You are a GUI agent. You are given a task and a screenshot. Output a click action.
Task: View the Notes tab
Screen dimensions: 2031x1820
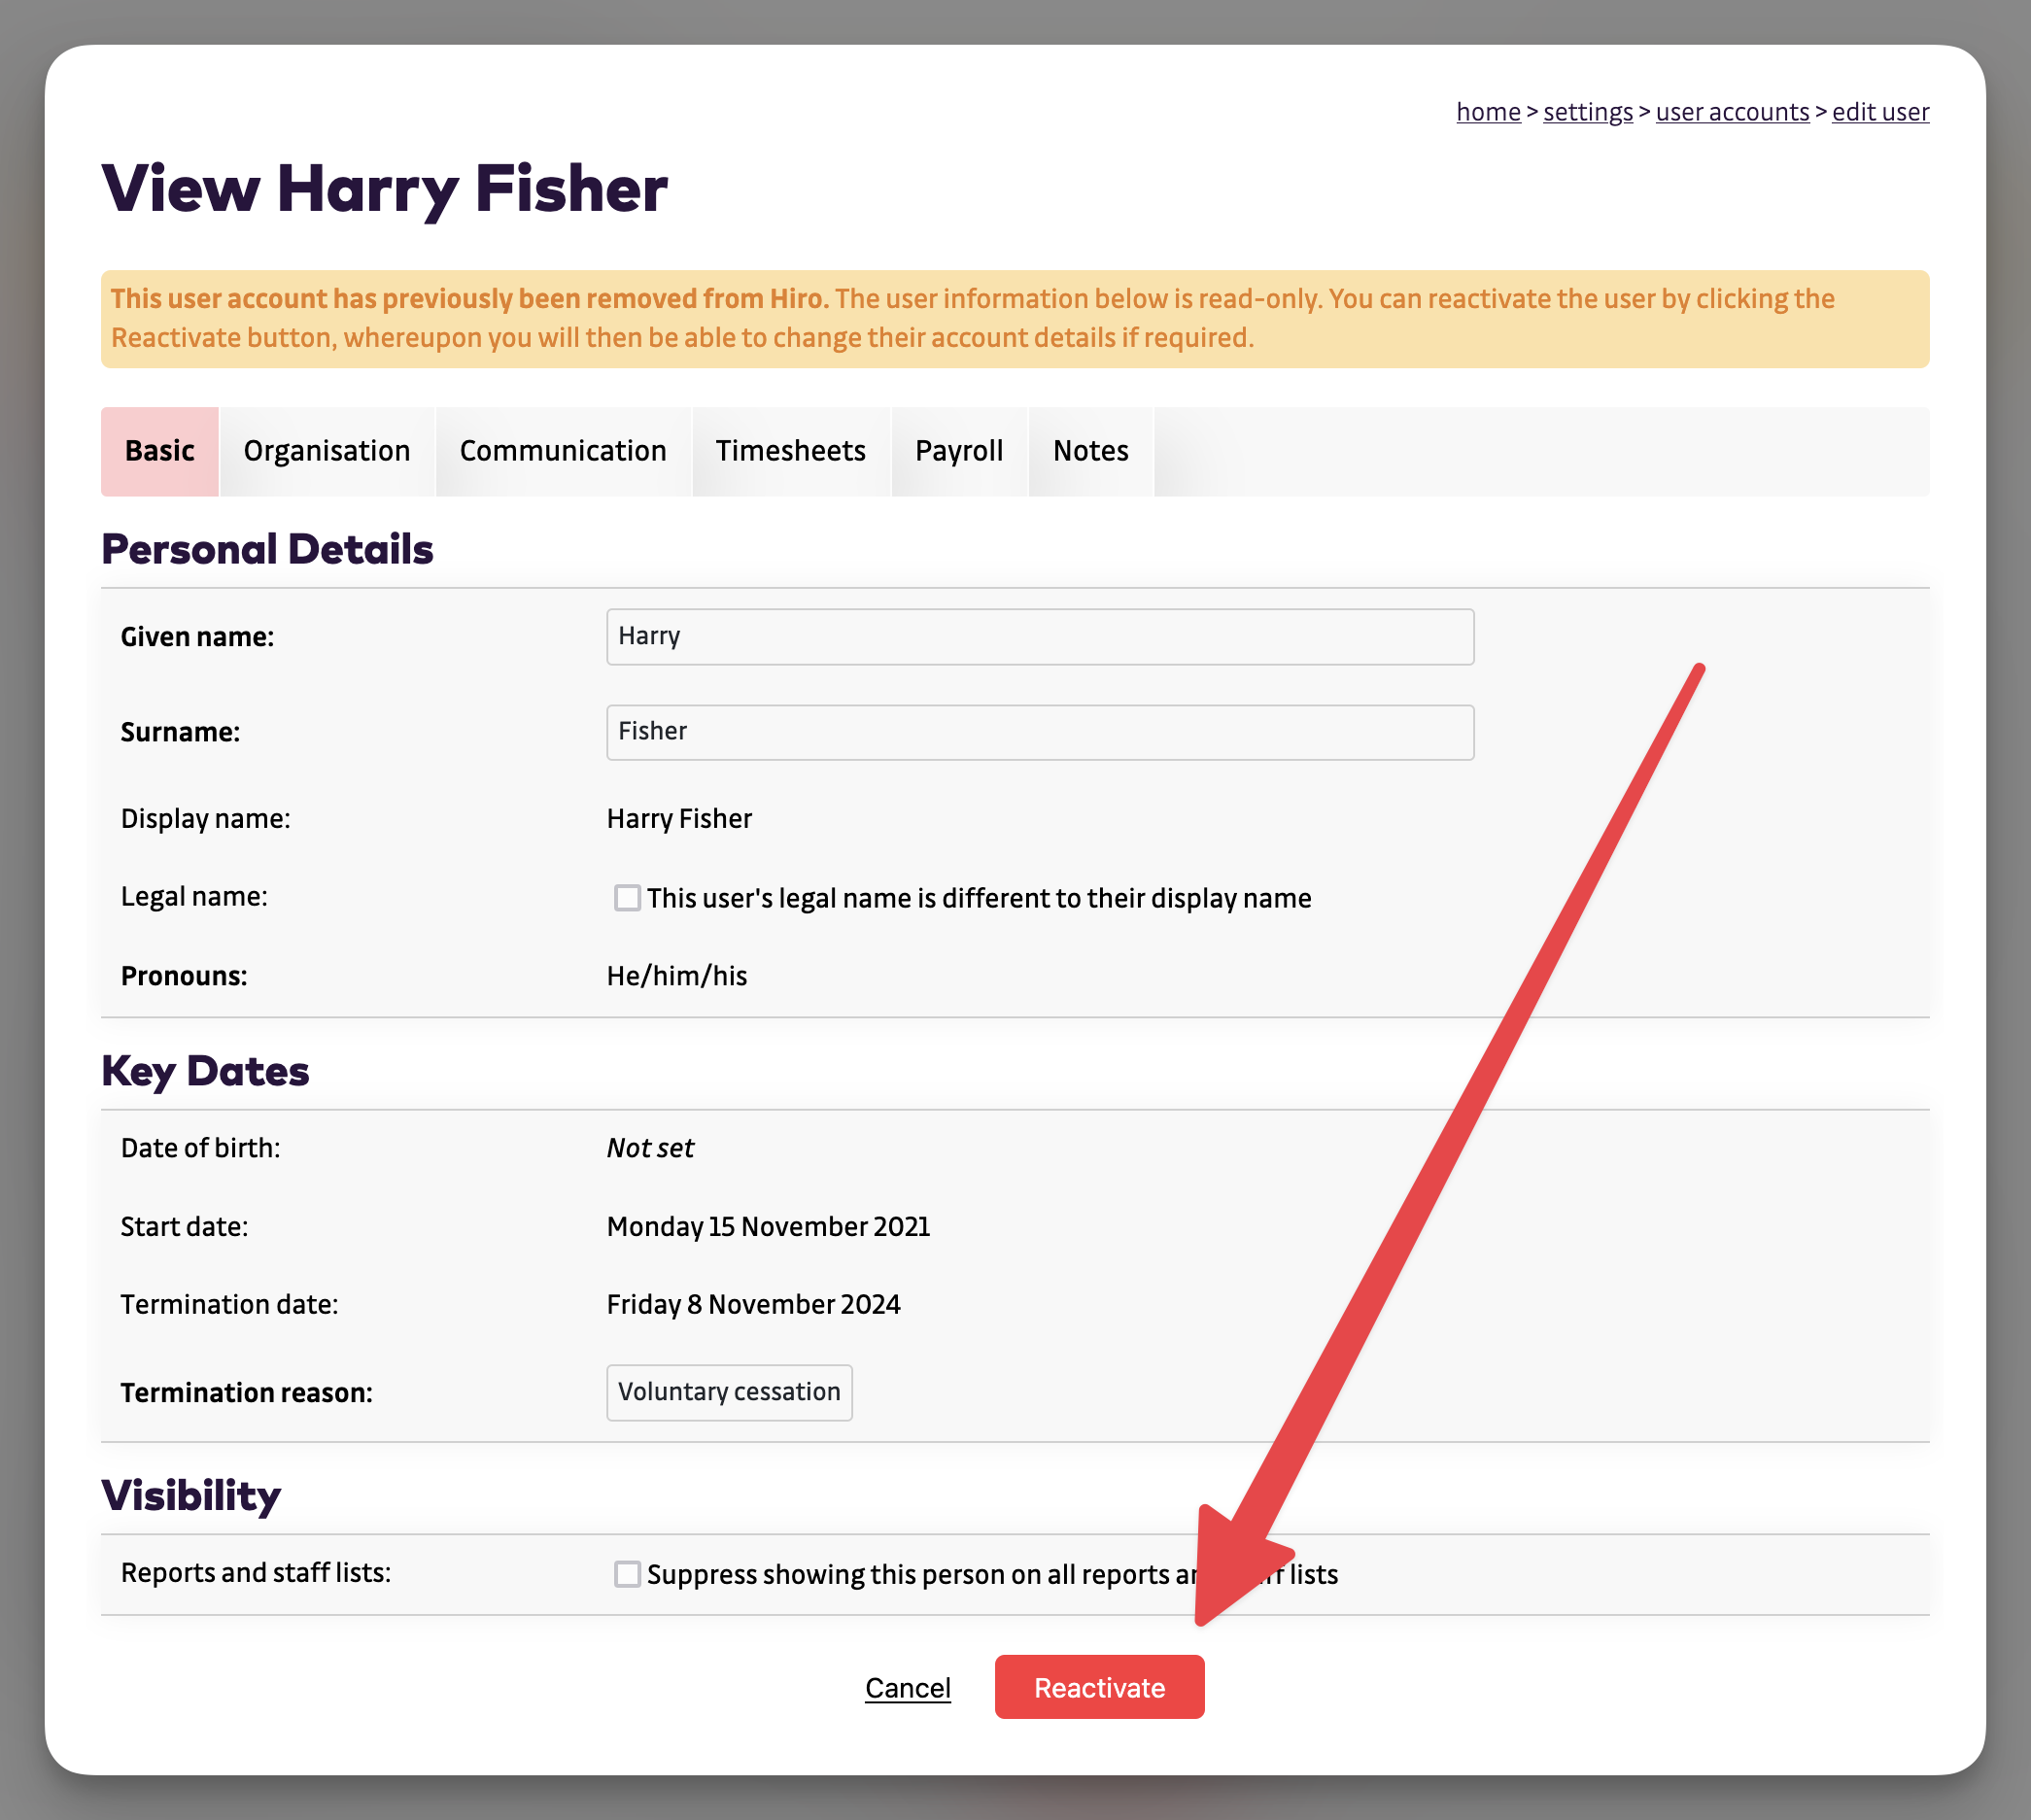(1090, 451)
